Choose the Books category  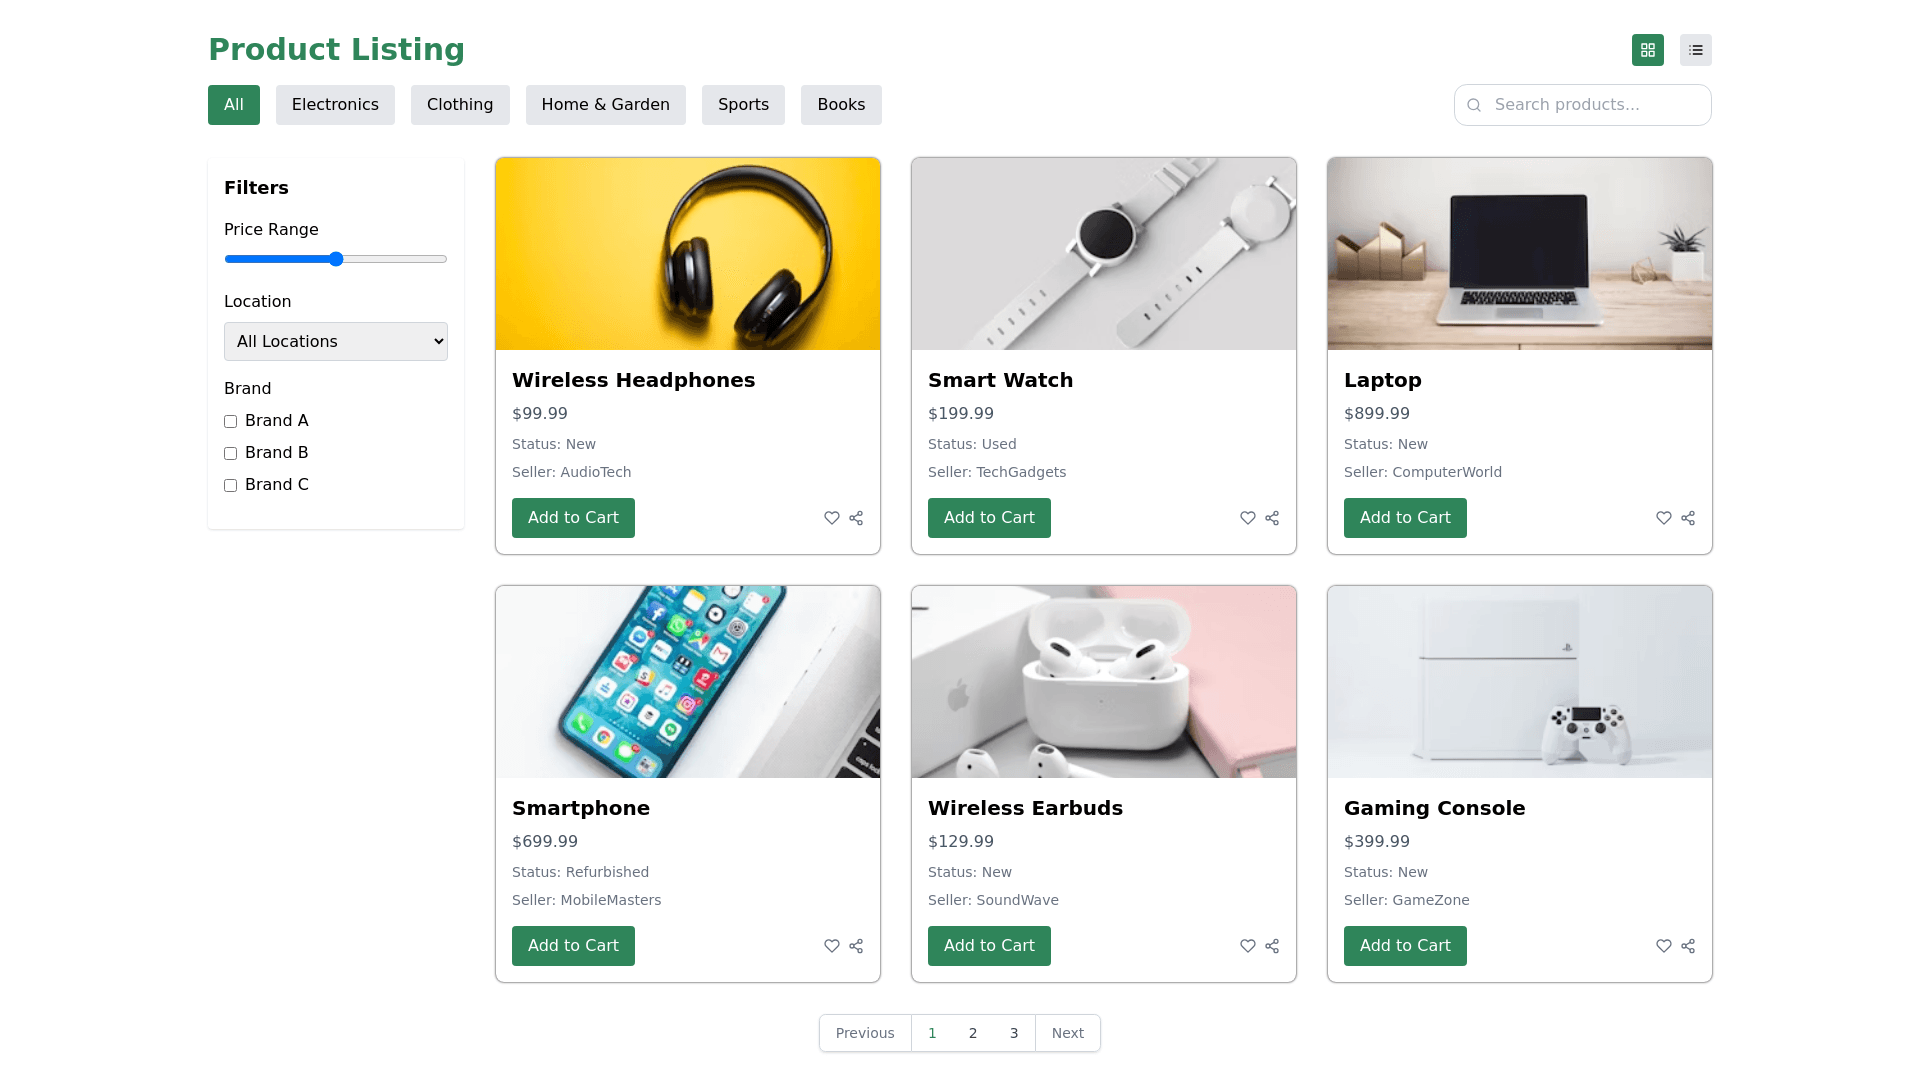coord(841,105)
